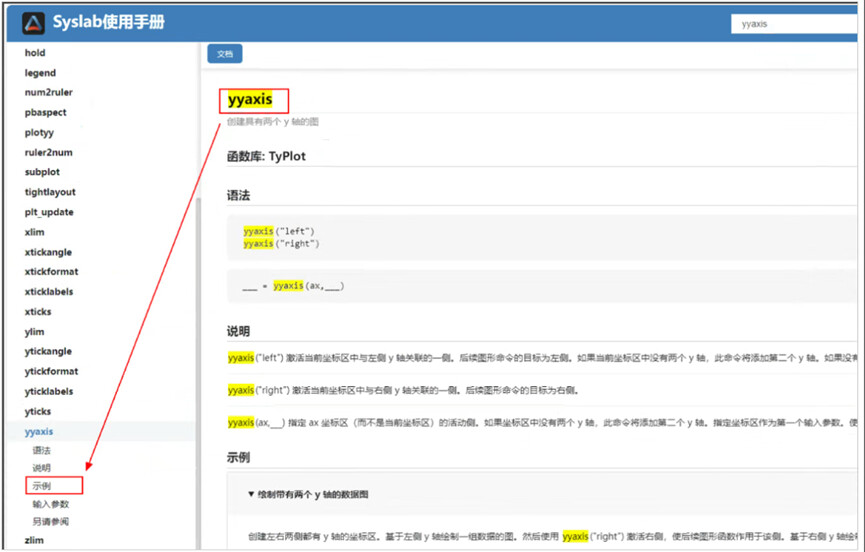
Task: Click the yyaxis("left") code line
Action: [x=279, y=231]
